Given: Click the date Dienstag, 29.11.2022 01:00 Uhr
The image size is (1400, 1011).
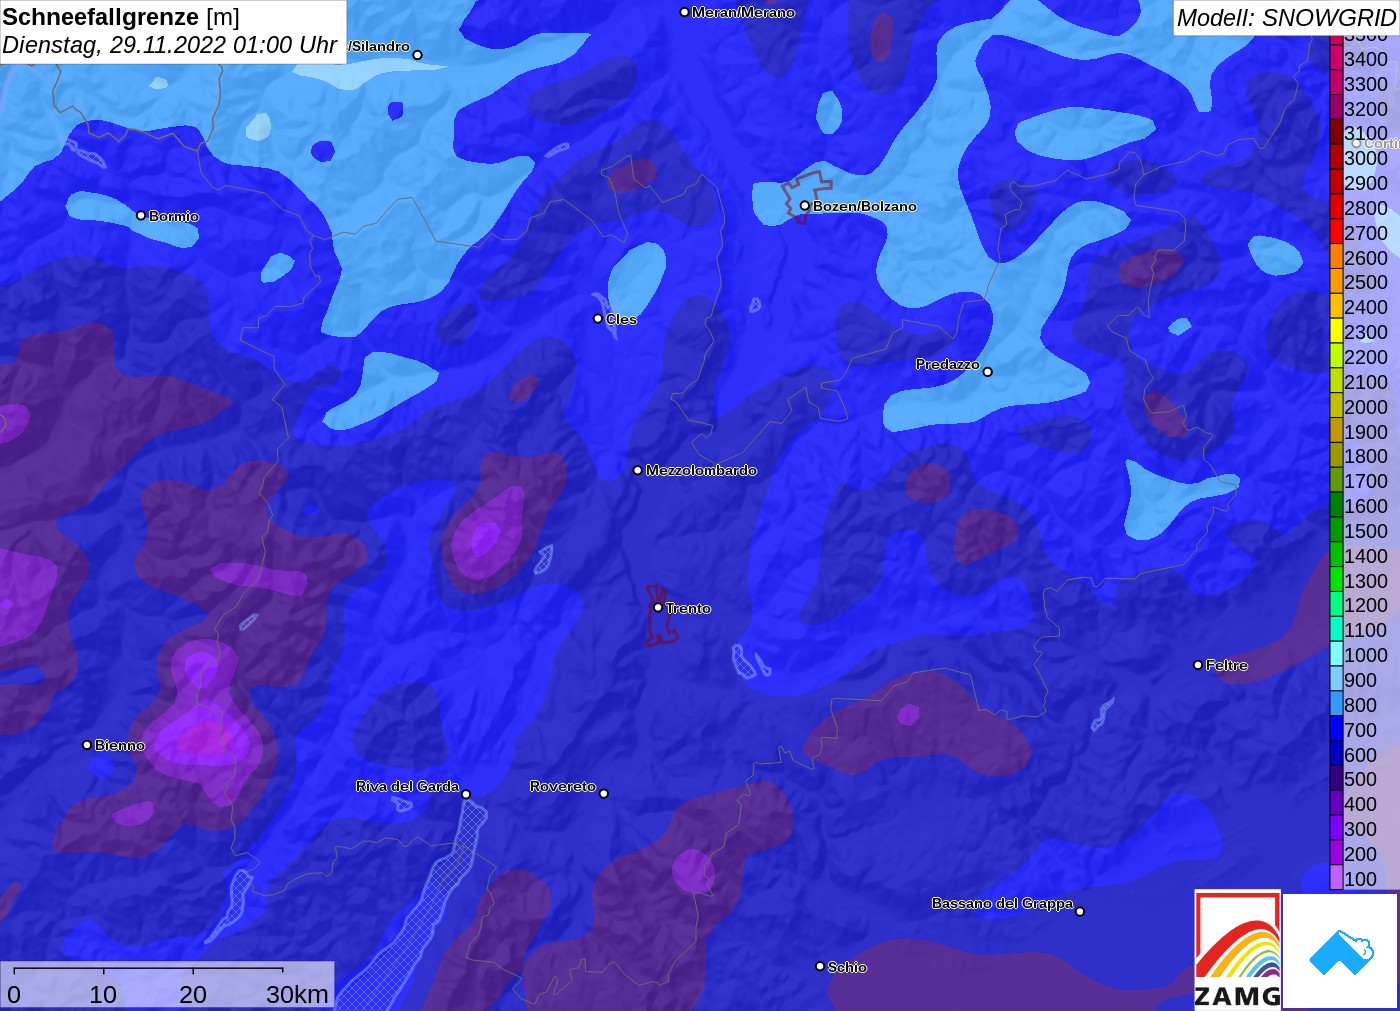Looking at the screenshot, I should point(169,45).
